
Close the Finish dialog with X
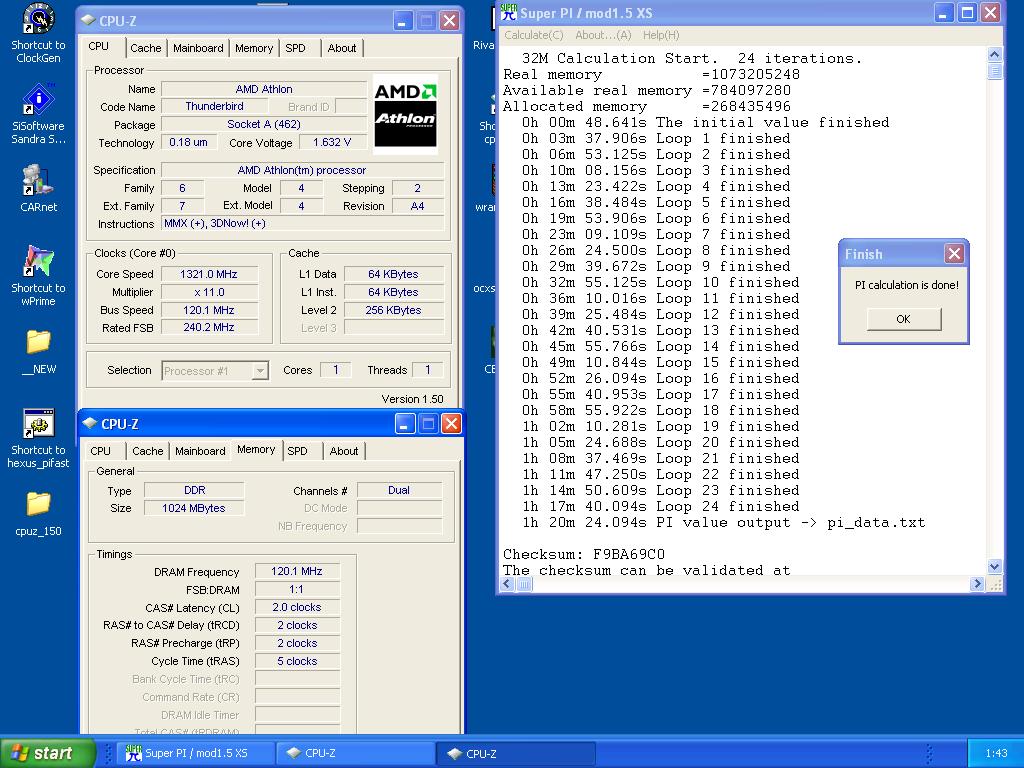point(954,253)
